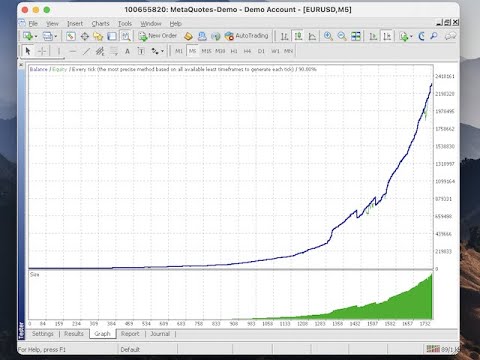
Task: Open the Data Window crosshair icon
Action: click(x=84, y=36)
